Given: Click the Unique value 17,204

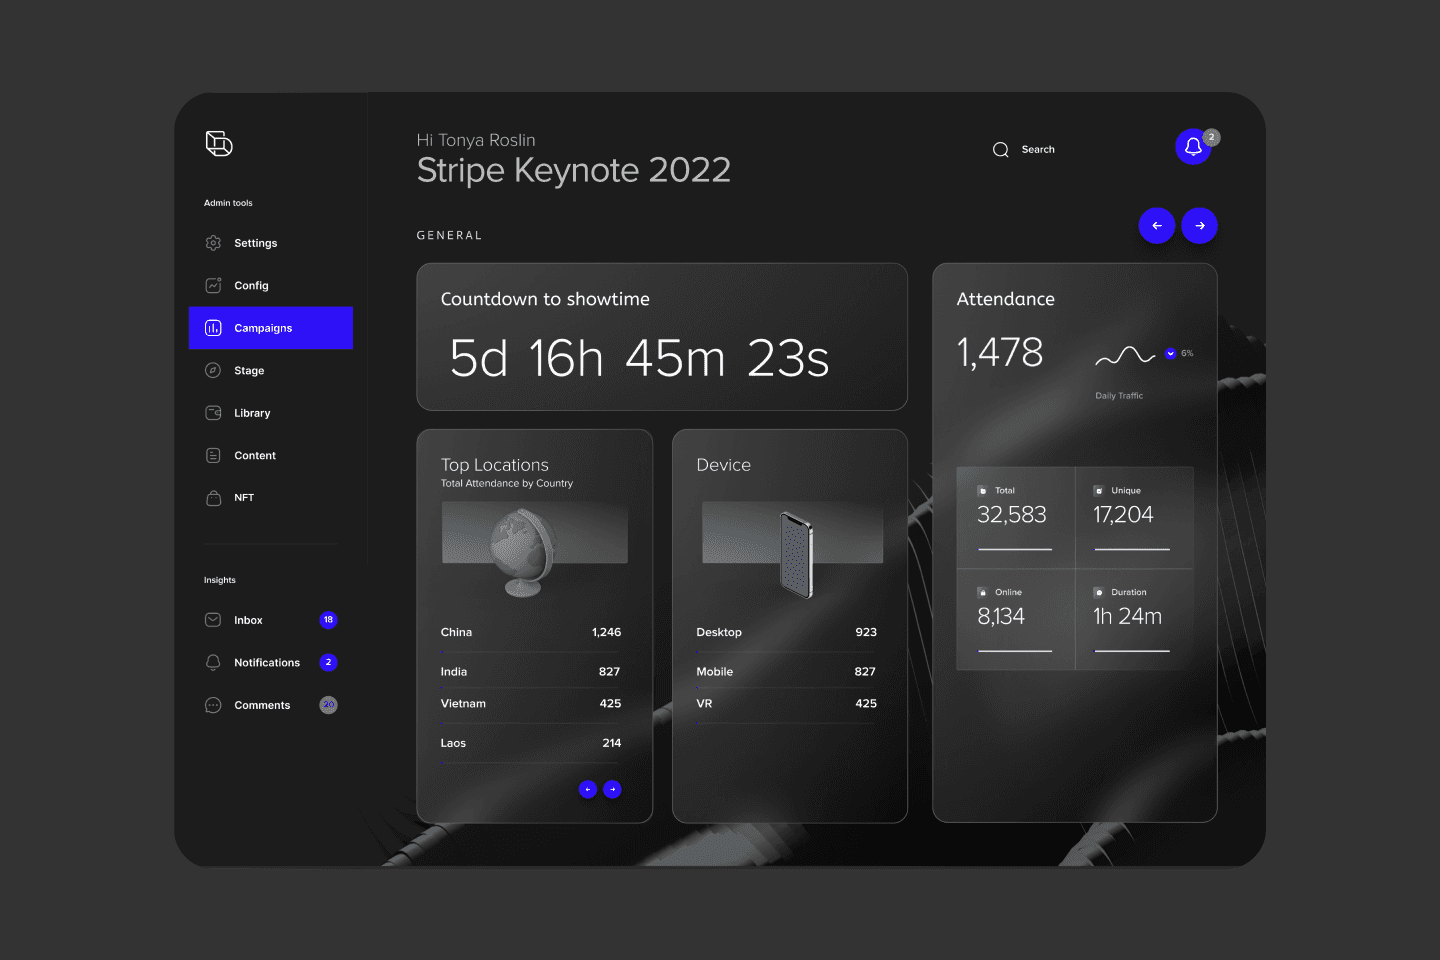Looking at the screenshot, I should coord(1123,515).
